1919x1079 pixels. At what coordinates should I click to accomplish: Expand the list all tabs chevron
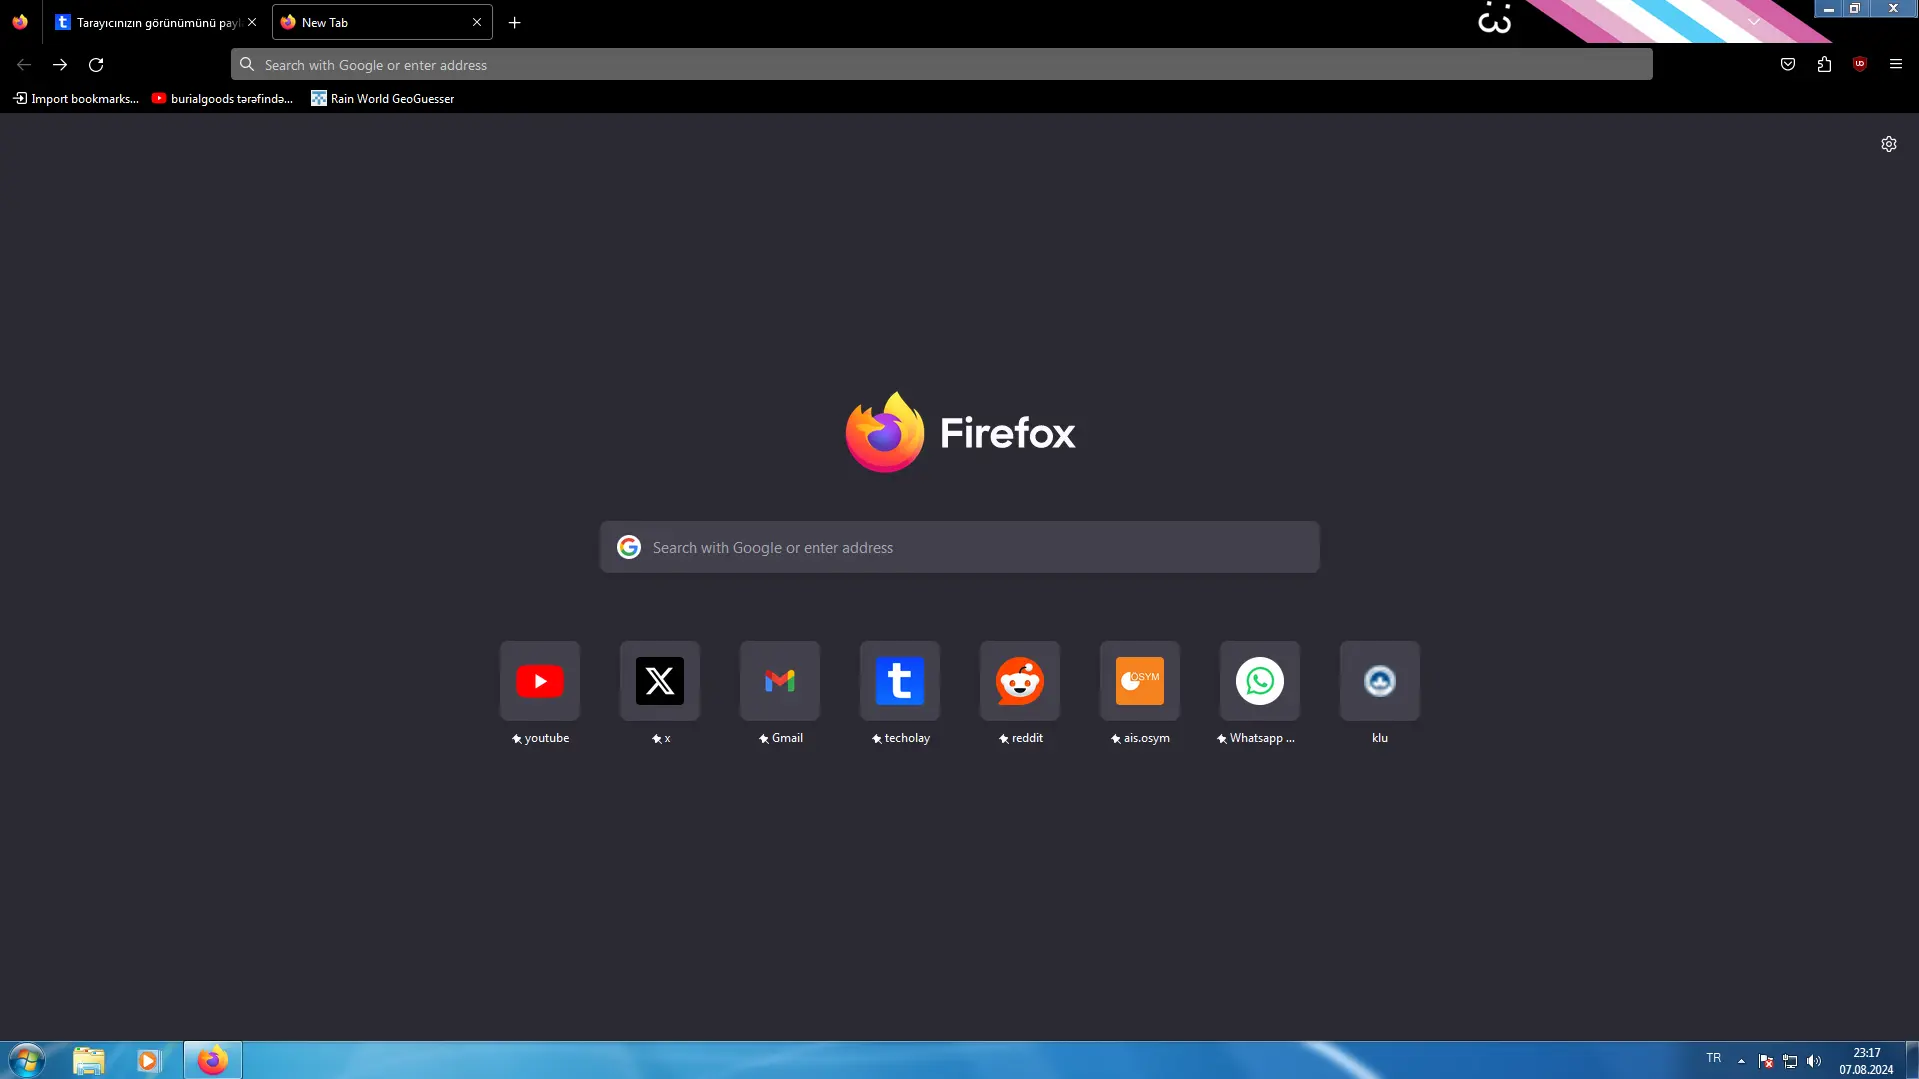[x=1754, y=22]
